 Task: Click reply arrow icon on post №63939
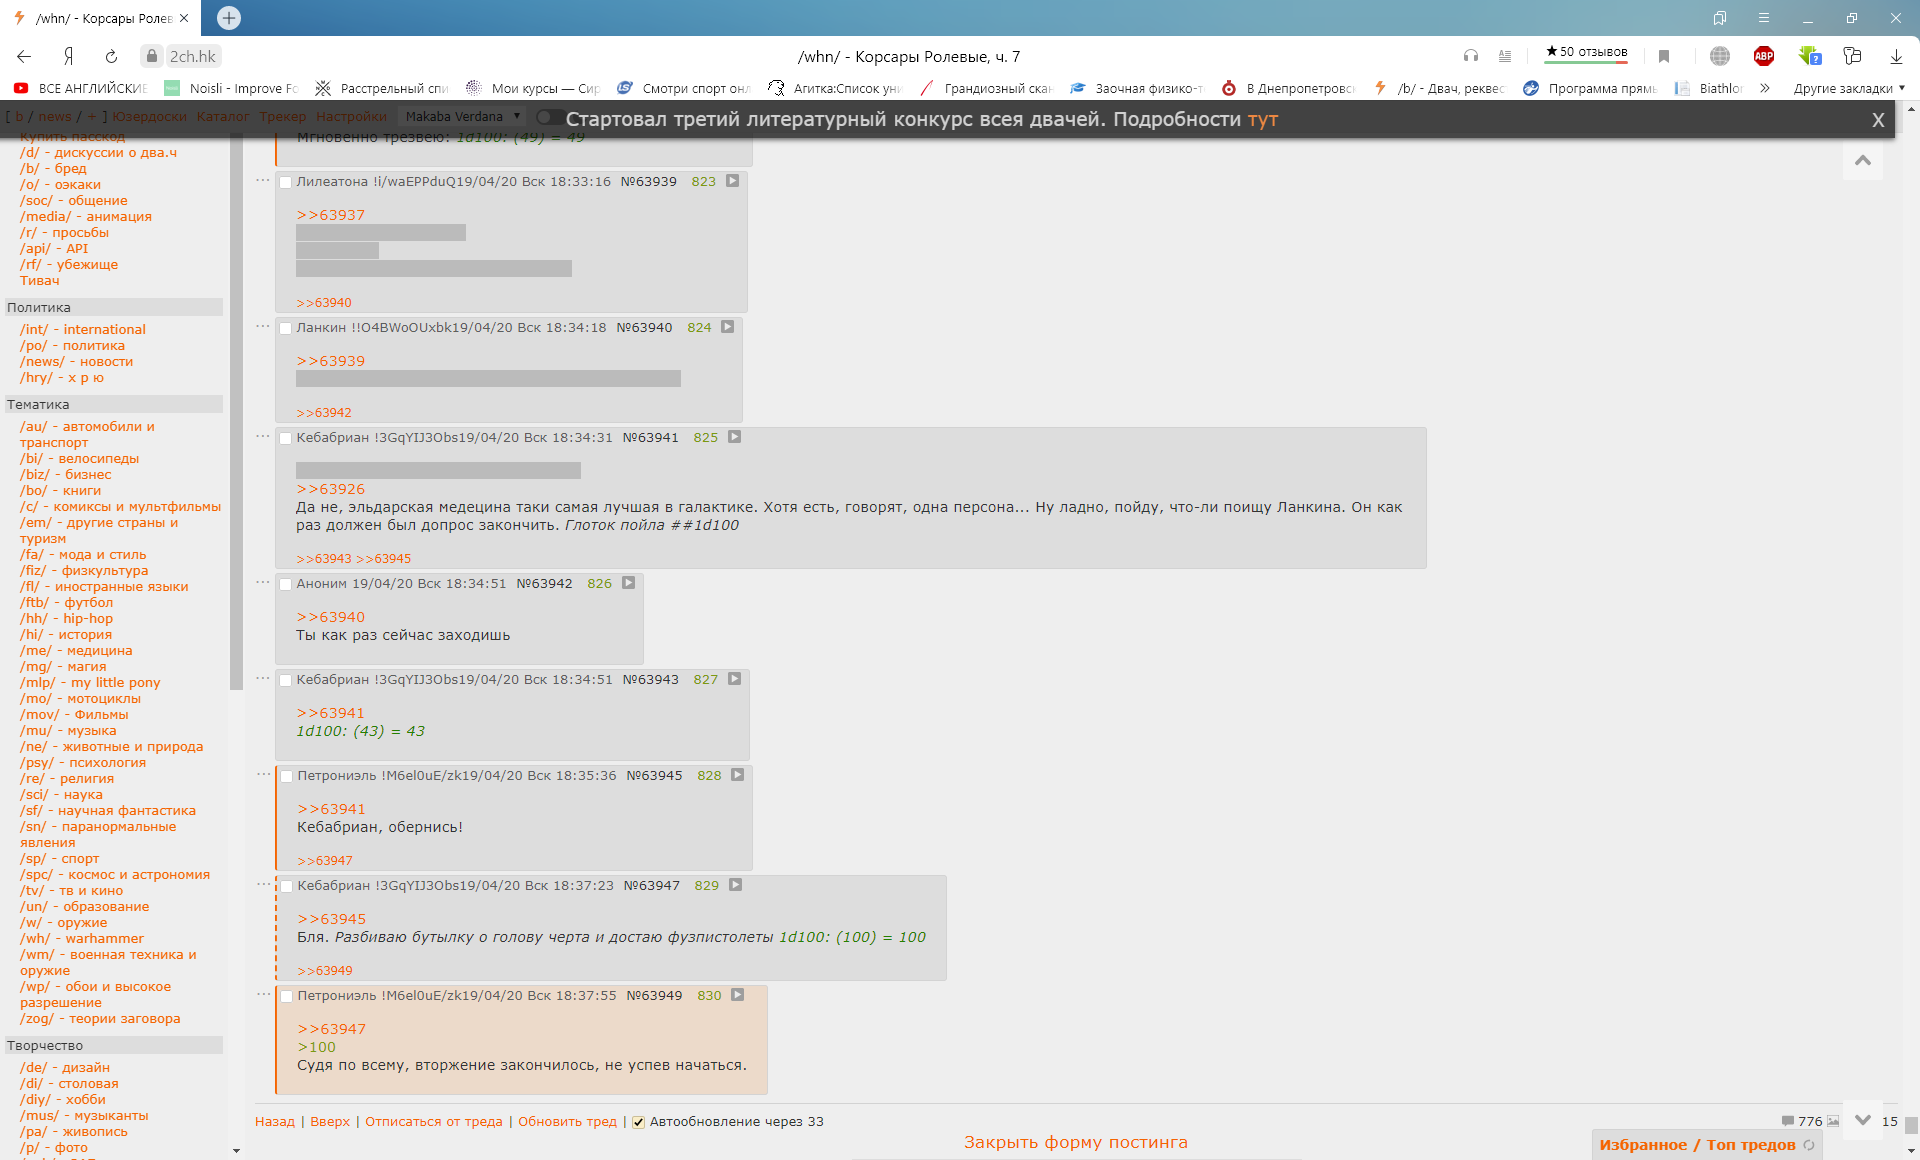coord(733,181)
